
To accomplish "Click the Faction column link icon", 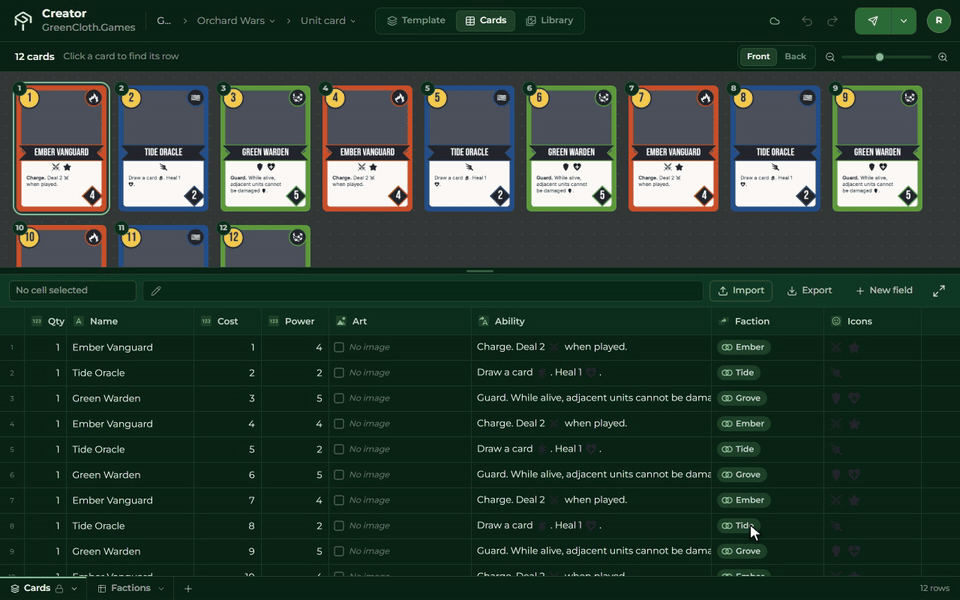I will tap(724, 321).
